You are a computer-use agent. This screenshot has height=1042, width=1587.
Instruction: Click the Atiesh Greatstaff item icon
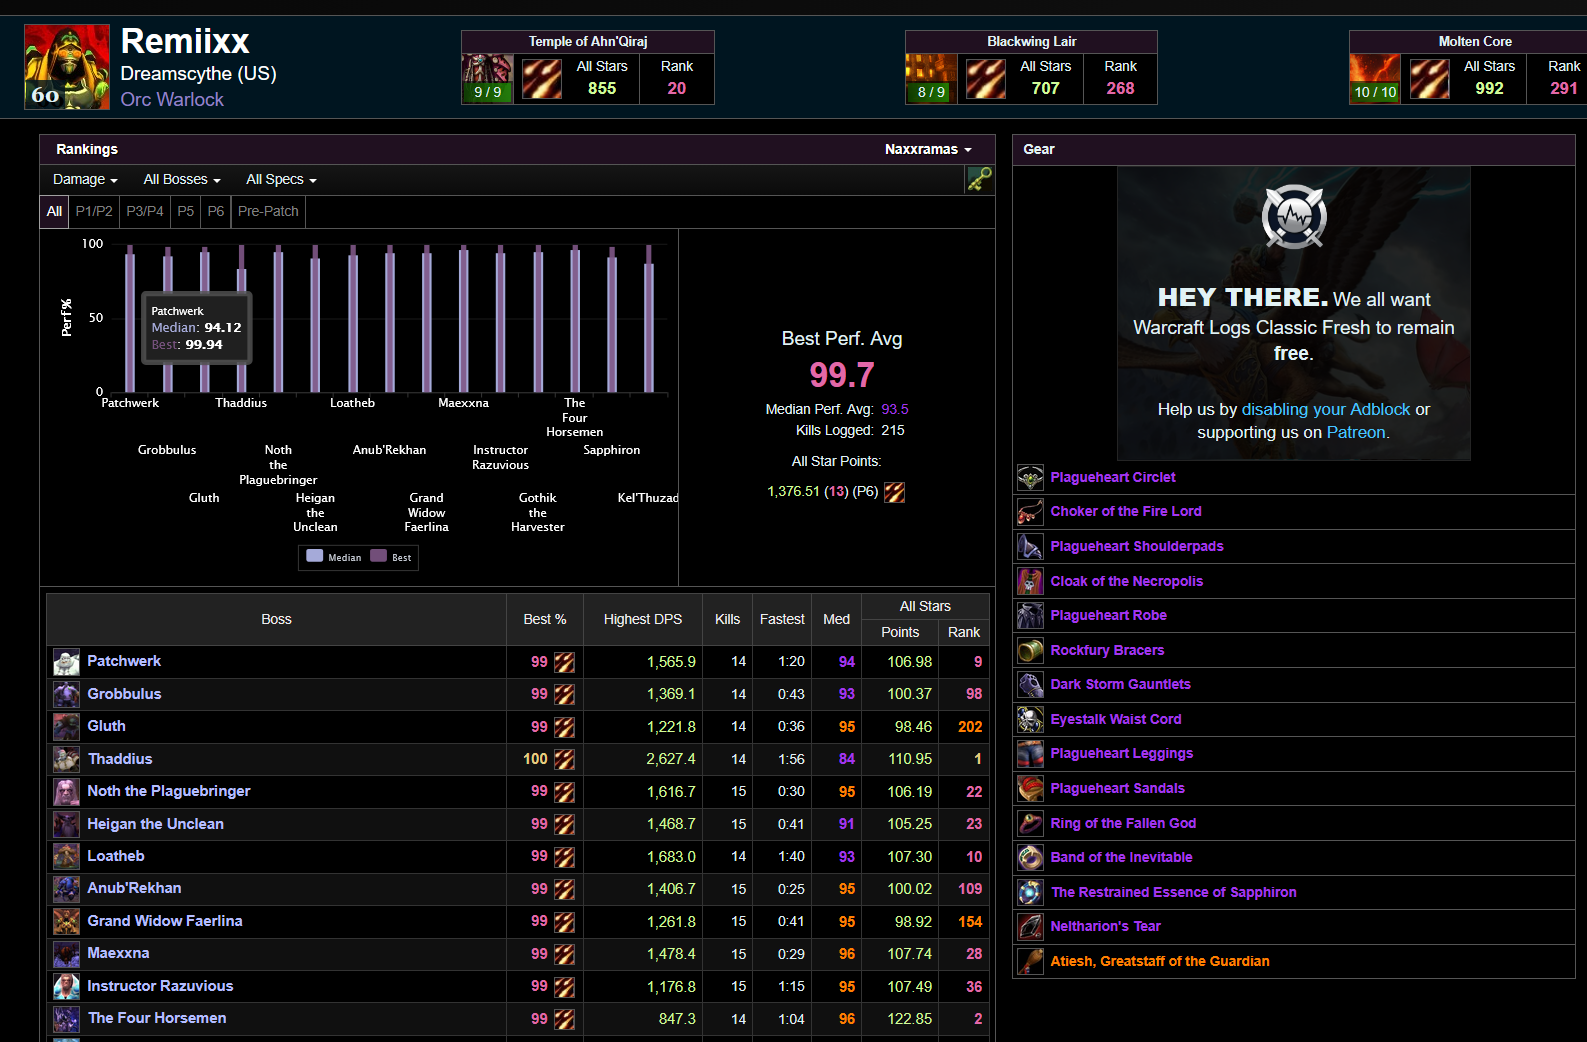pos(1030,961)
